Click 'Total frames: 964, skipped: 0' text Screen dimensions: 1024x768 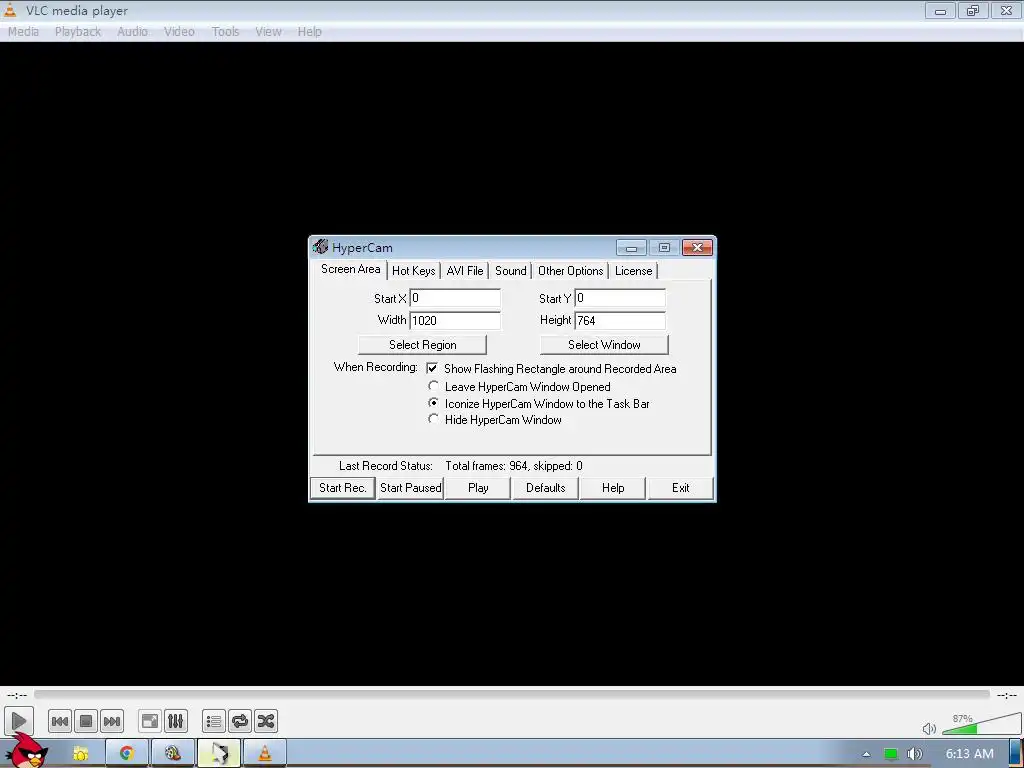[514, 466]
